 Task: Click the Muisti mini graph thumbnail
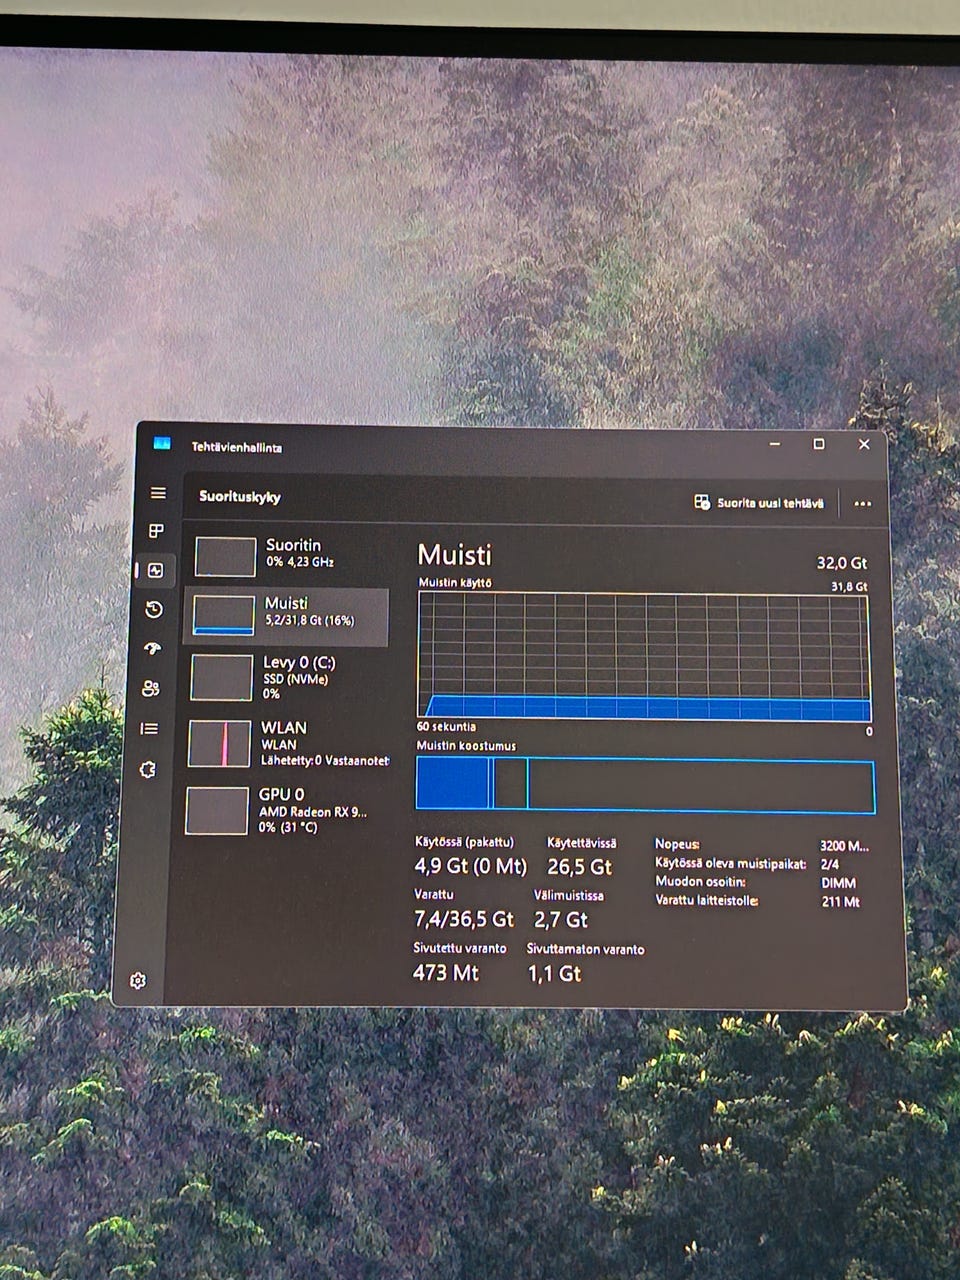coord(223,615)
